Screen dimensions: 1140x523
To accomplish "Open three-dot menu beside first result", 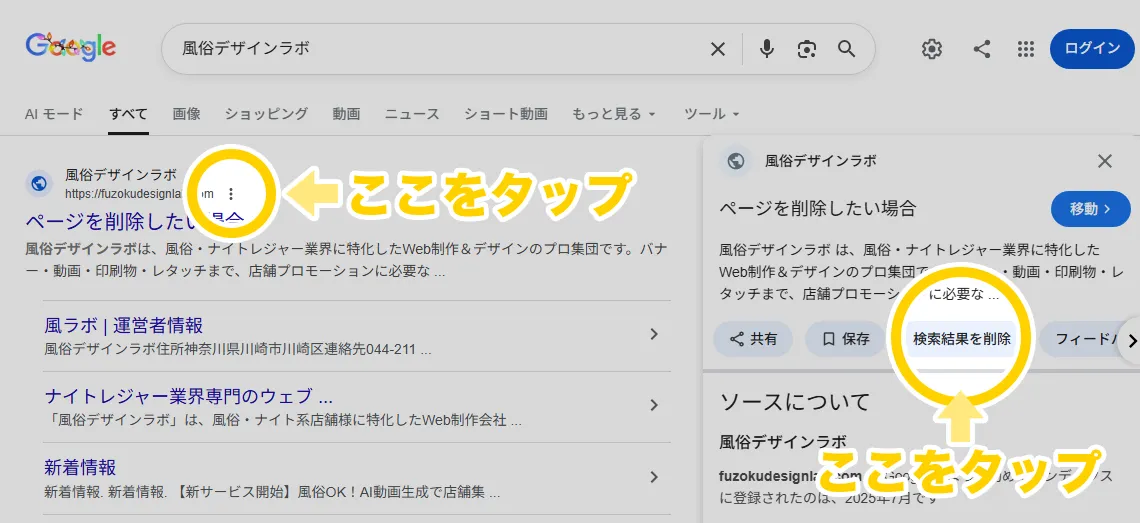I will click(x=232, y=193).
